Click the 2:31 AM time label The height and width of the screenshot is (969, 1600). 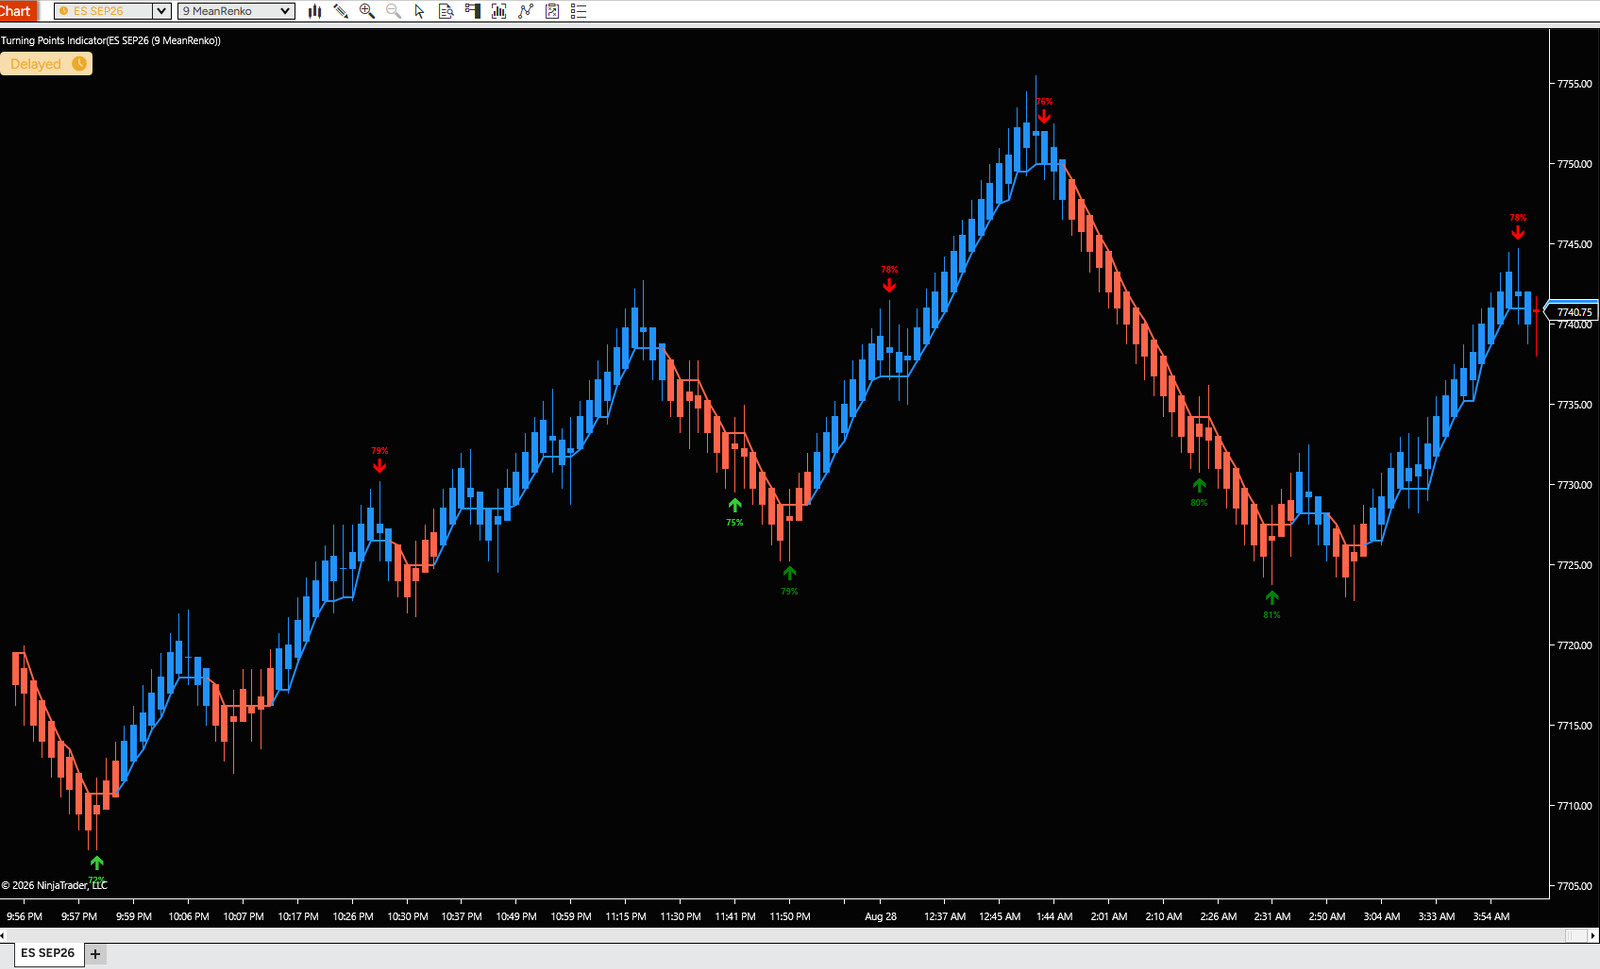click(x=1272, y=916)
